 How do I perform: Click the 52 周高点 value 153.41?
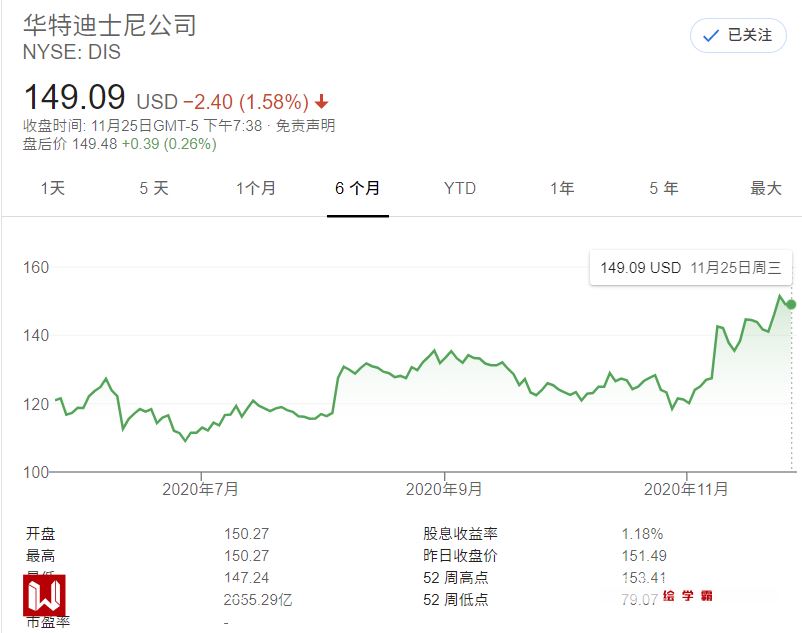[642, 577]
